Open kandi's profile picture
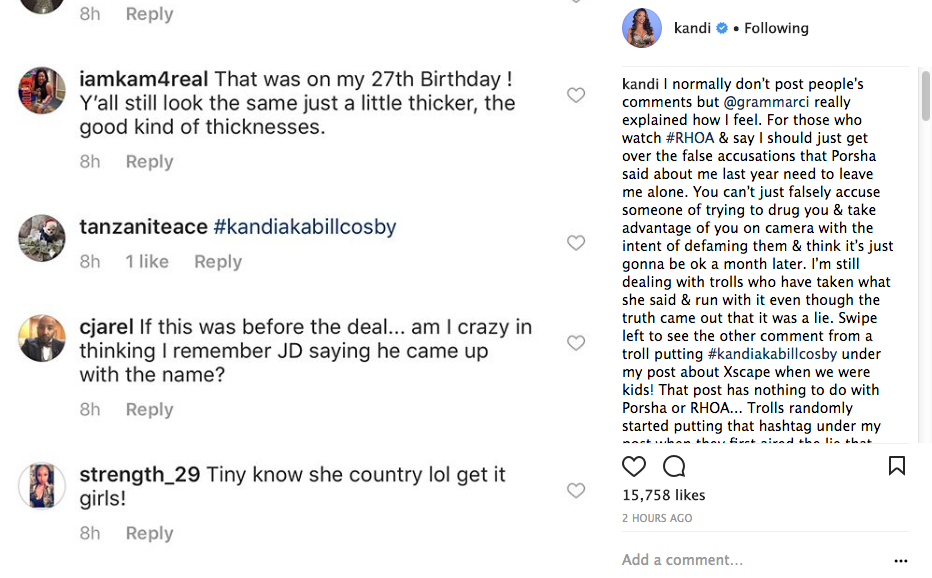932x578 pixels. coord(642,28)
